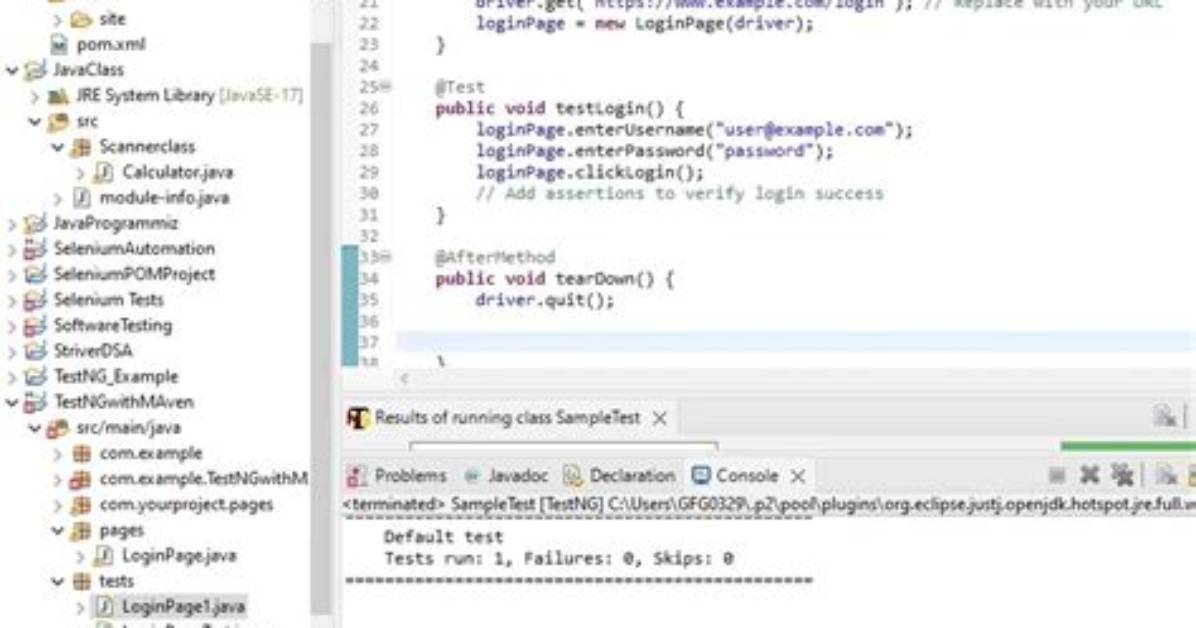Click the LoginPage.java file icon
Viewport: 1196px width, 628px height.
point(104,556)
